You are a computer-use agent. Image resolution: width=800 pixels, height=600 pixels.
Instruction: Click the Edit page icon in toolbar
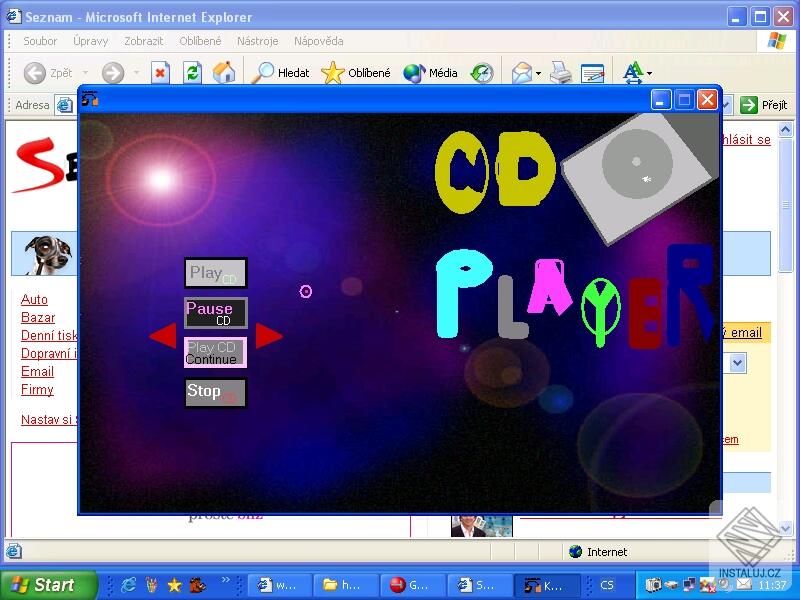[592, 73]
